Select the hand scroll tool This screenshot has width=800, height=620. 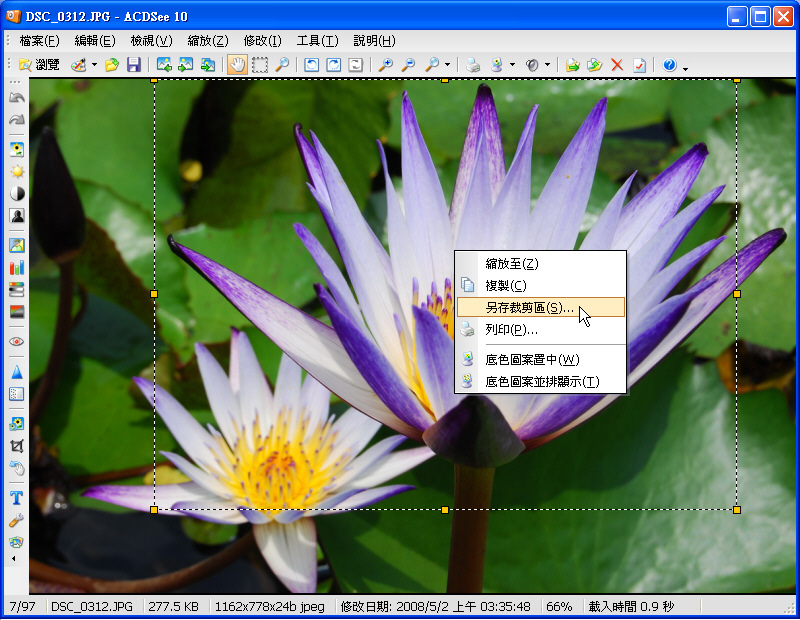[x=237, y=65]
